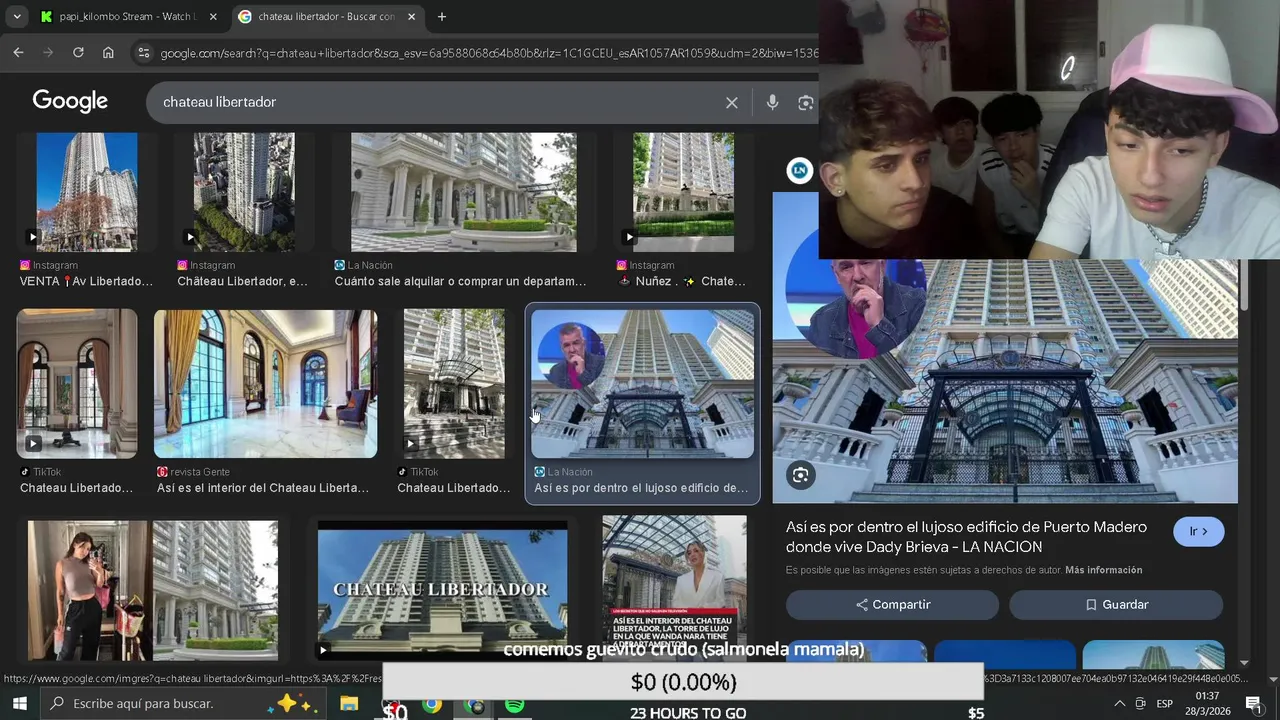Click the preview panel scrollbar thumb
This screenshot has width=1280, height=720.
coord(1244,285)
